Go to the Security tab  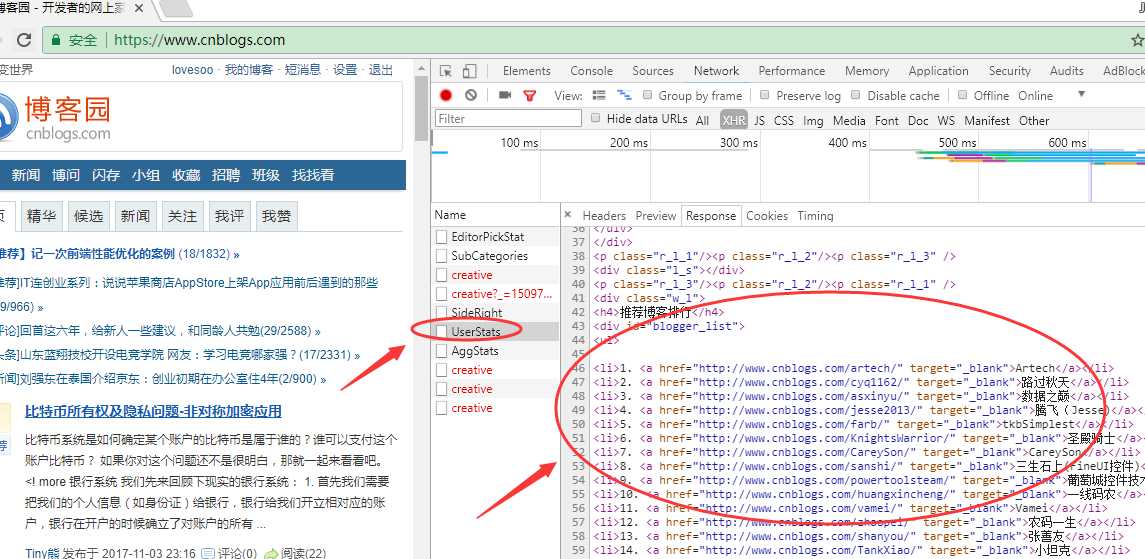(1009, 71)
